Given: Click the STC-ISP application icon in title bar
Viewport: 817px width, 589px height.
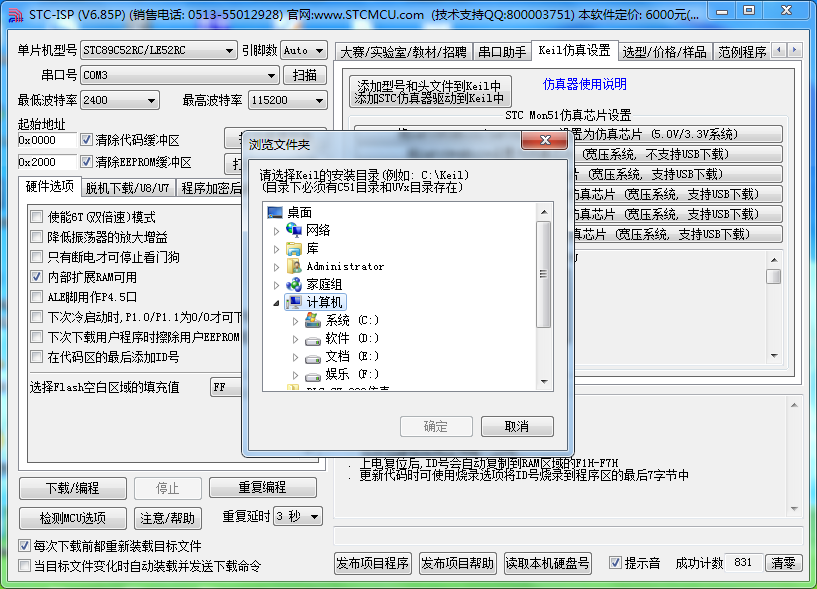Looking at the screenshot, I should tap(16, 15).
